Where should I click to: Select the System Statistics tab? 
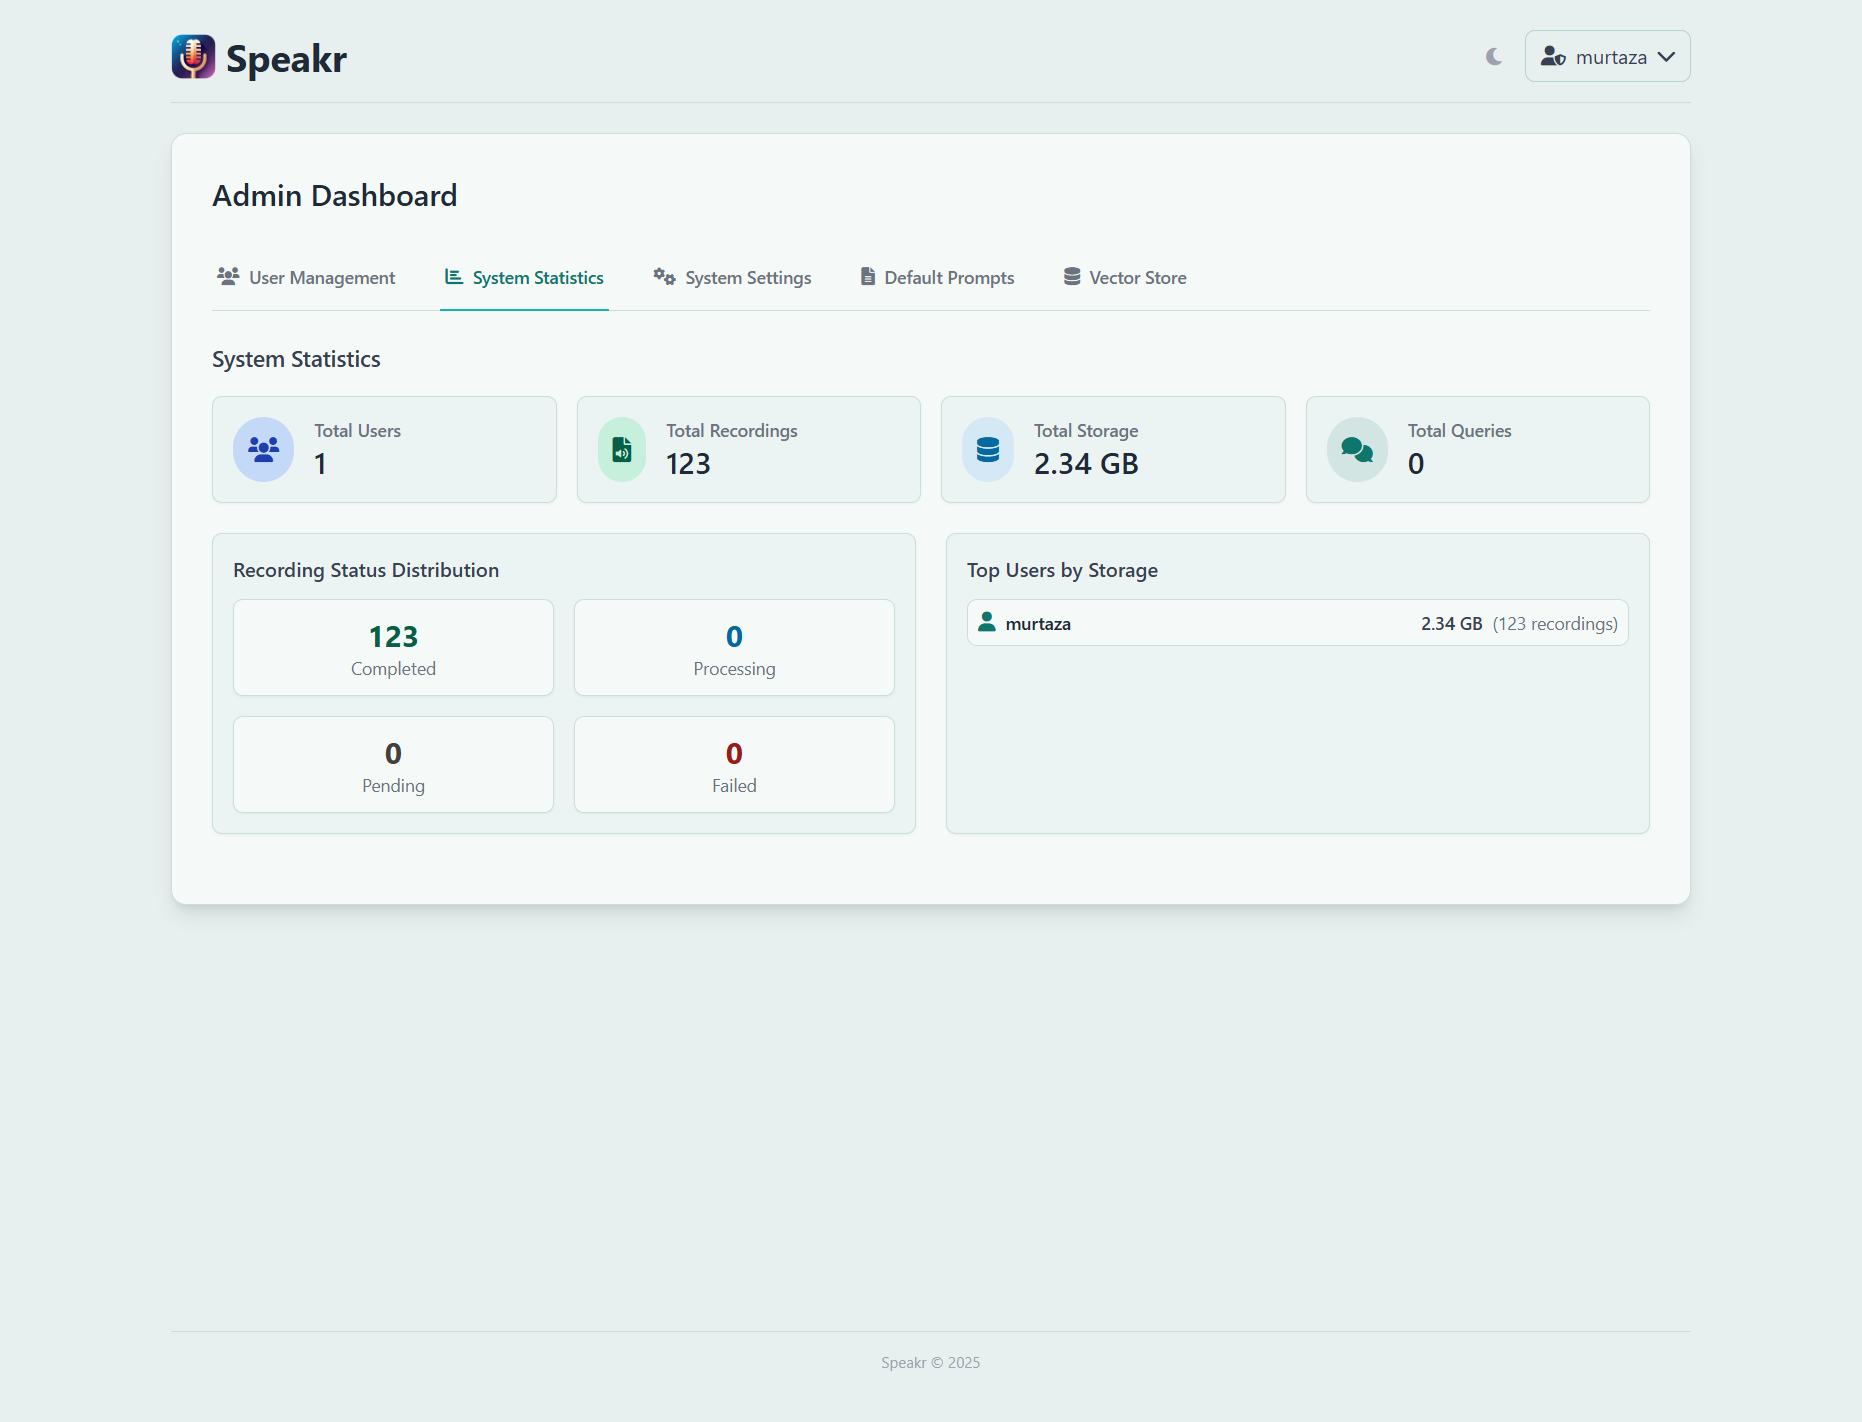click(524, 278)
